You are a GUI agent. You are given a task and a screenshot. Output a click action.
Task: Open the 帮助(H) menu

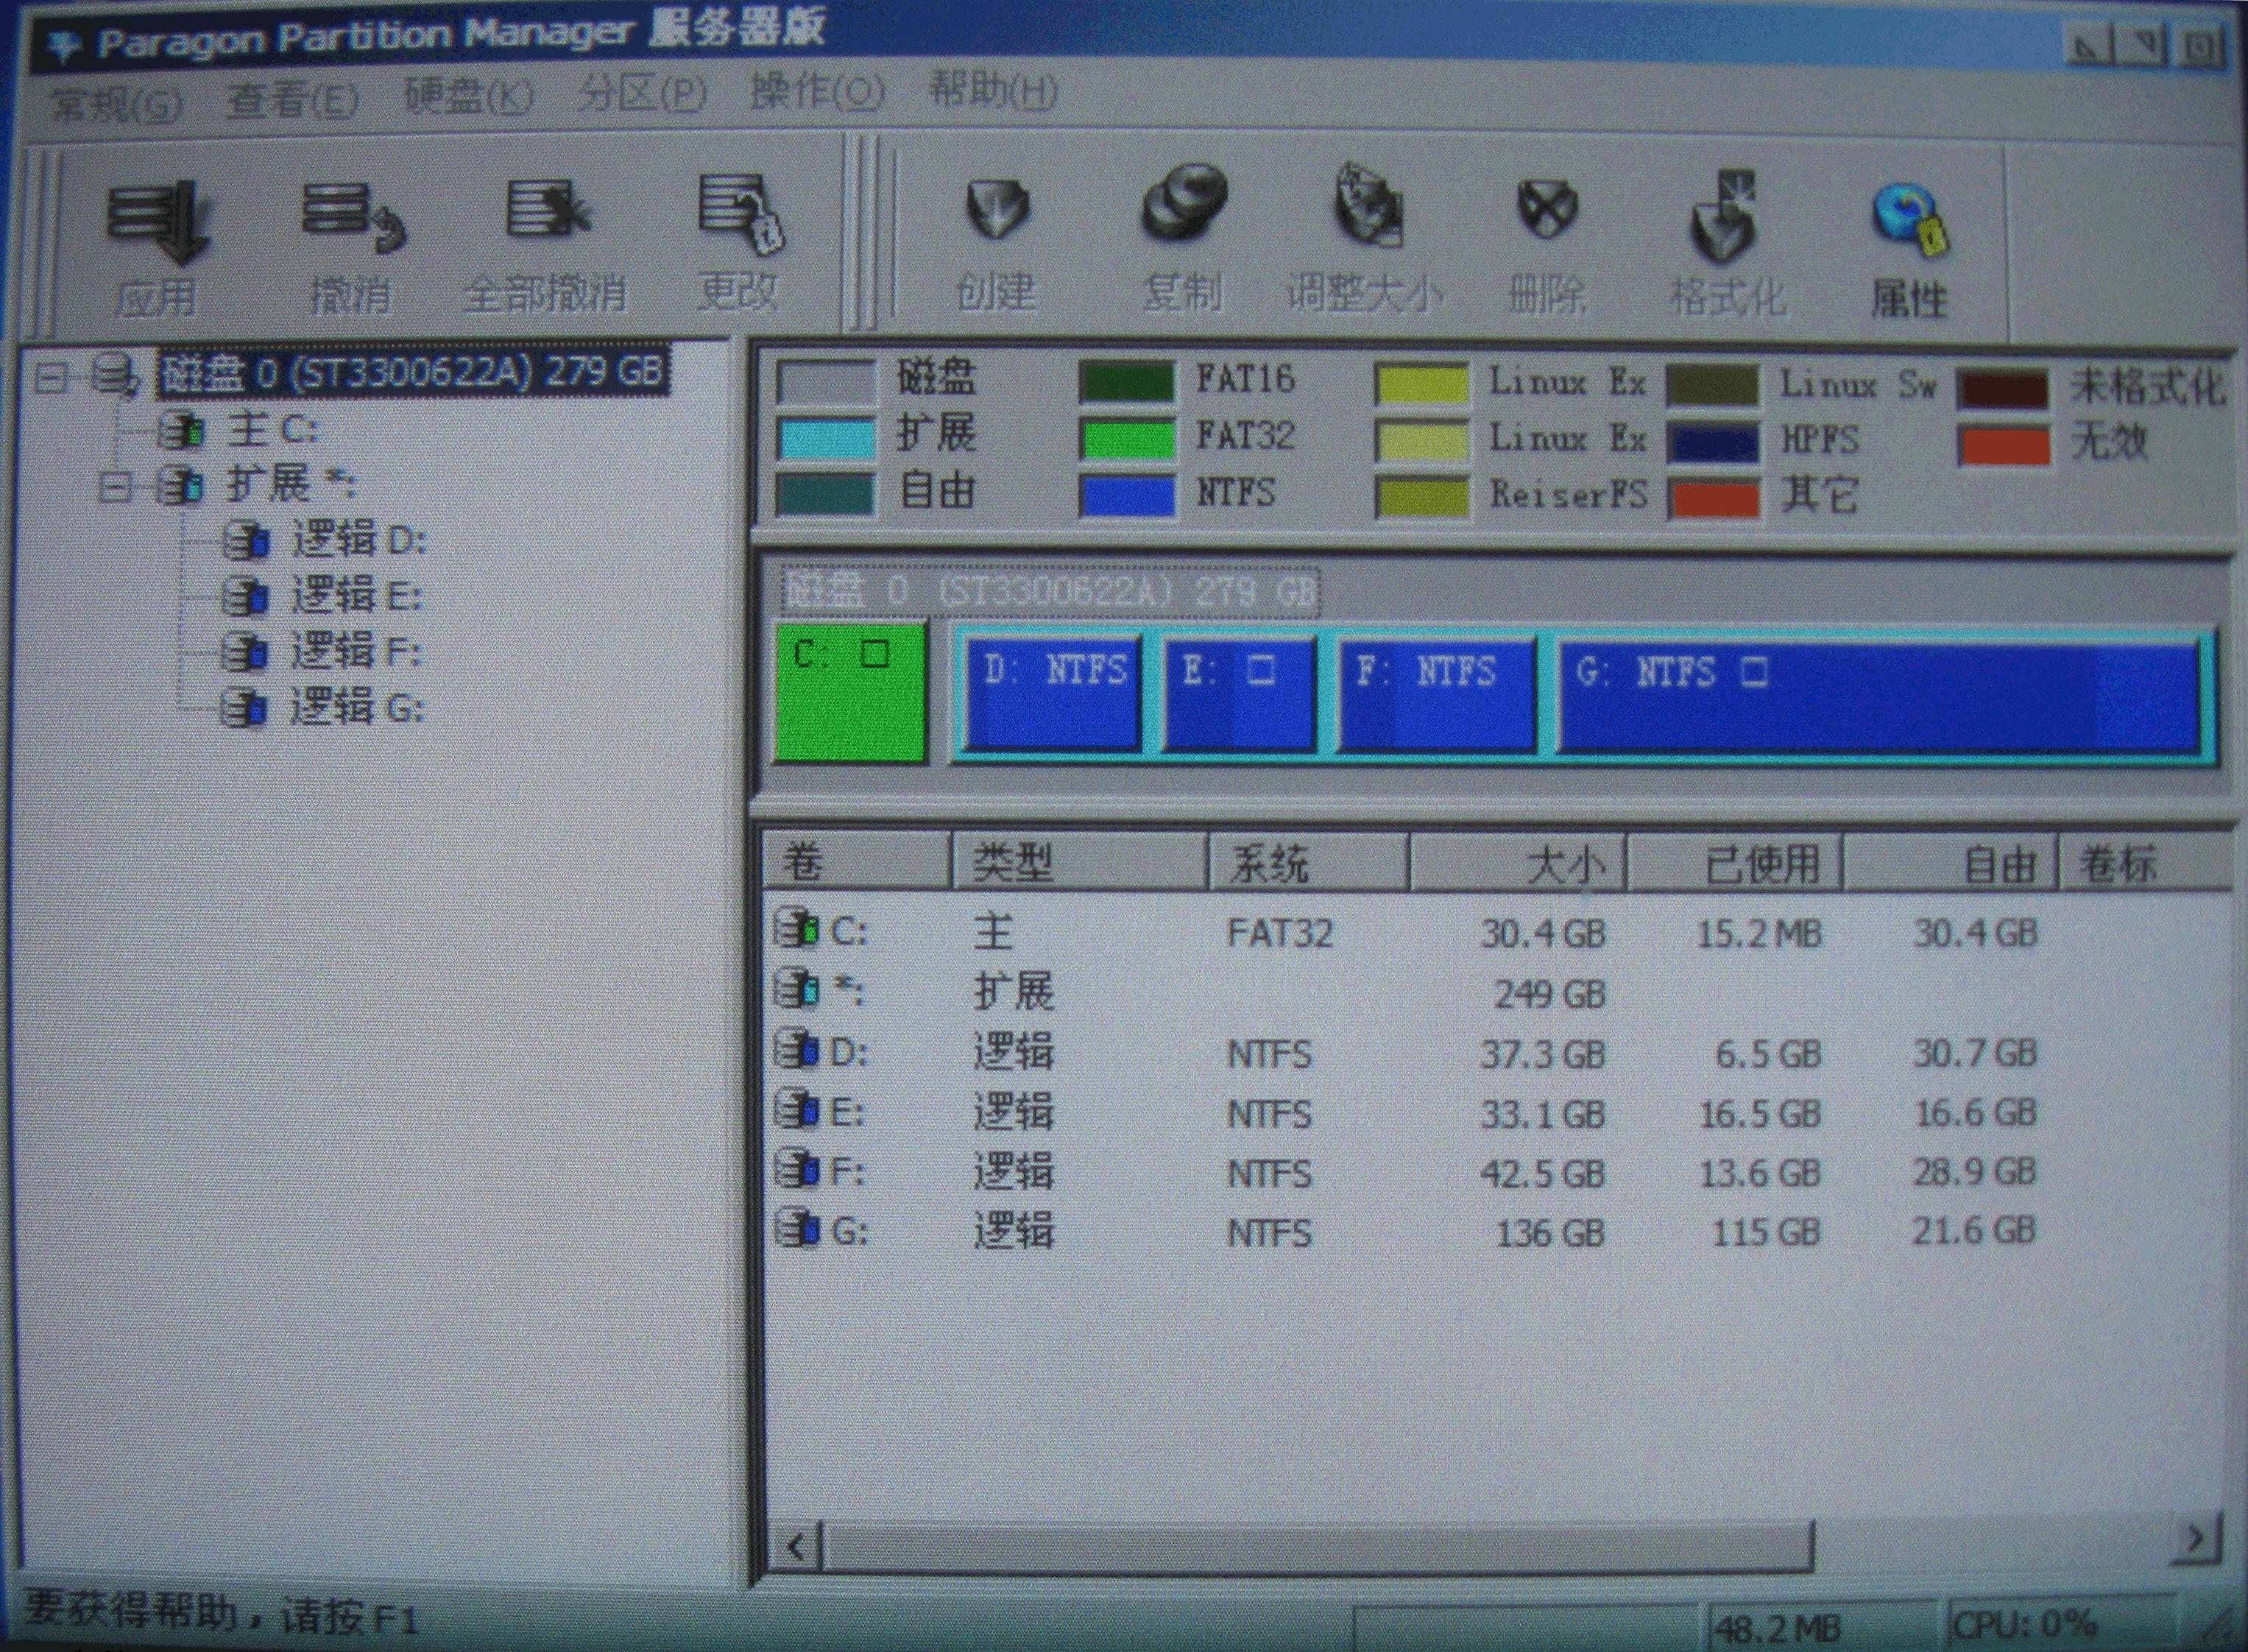click(993, 90)
